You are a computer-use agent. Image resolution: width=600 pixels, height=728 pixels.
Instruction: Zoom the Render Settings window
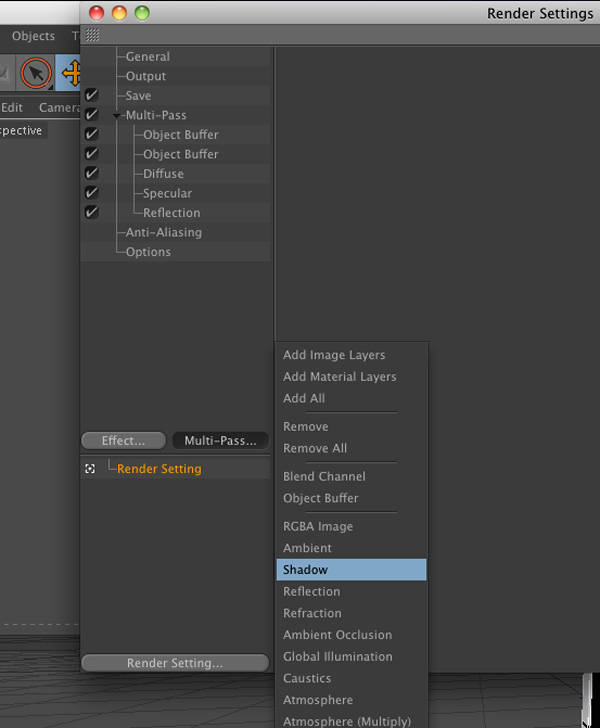(x=142, y=13)
